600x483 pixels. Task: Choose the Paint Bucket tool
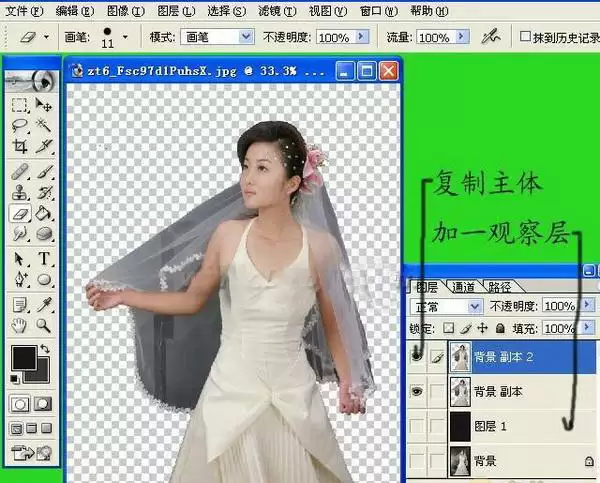pos(44,213)
